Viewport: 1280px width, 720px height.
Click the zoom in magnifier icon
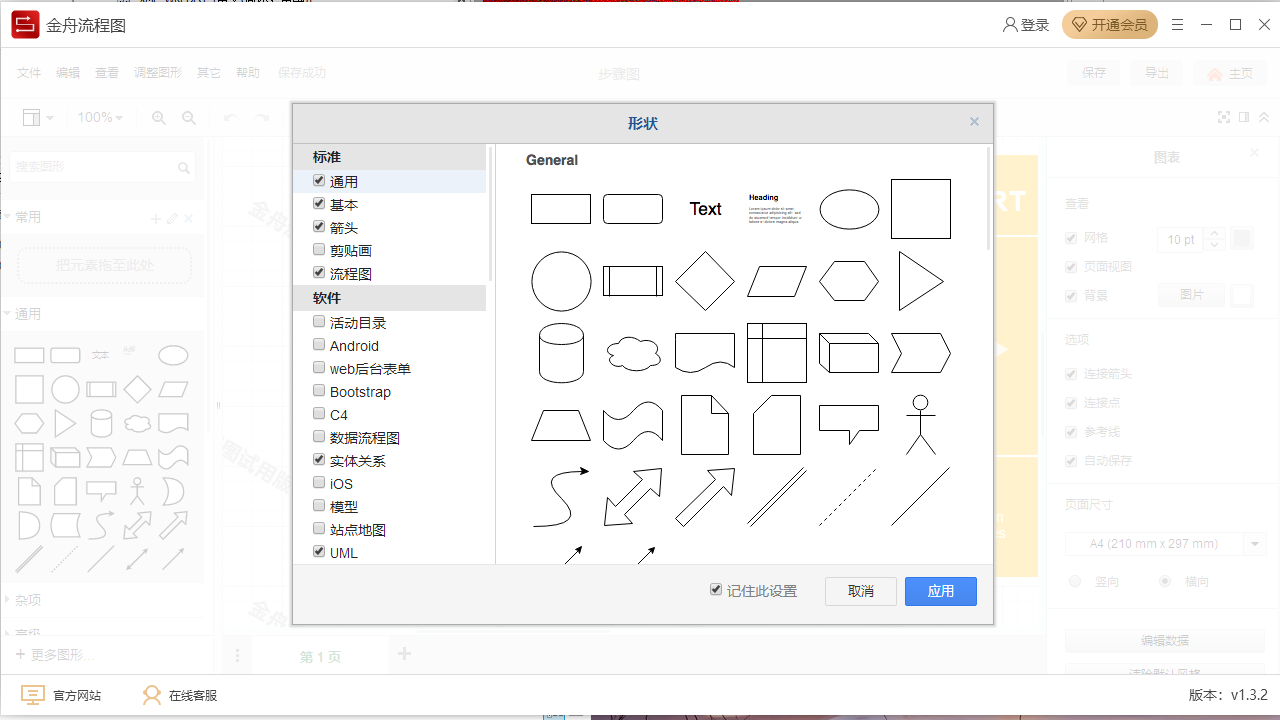pos(158,117)
